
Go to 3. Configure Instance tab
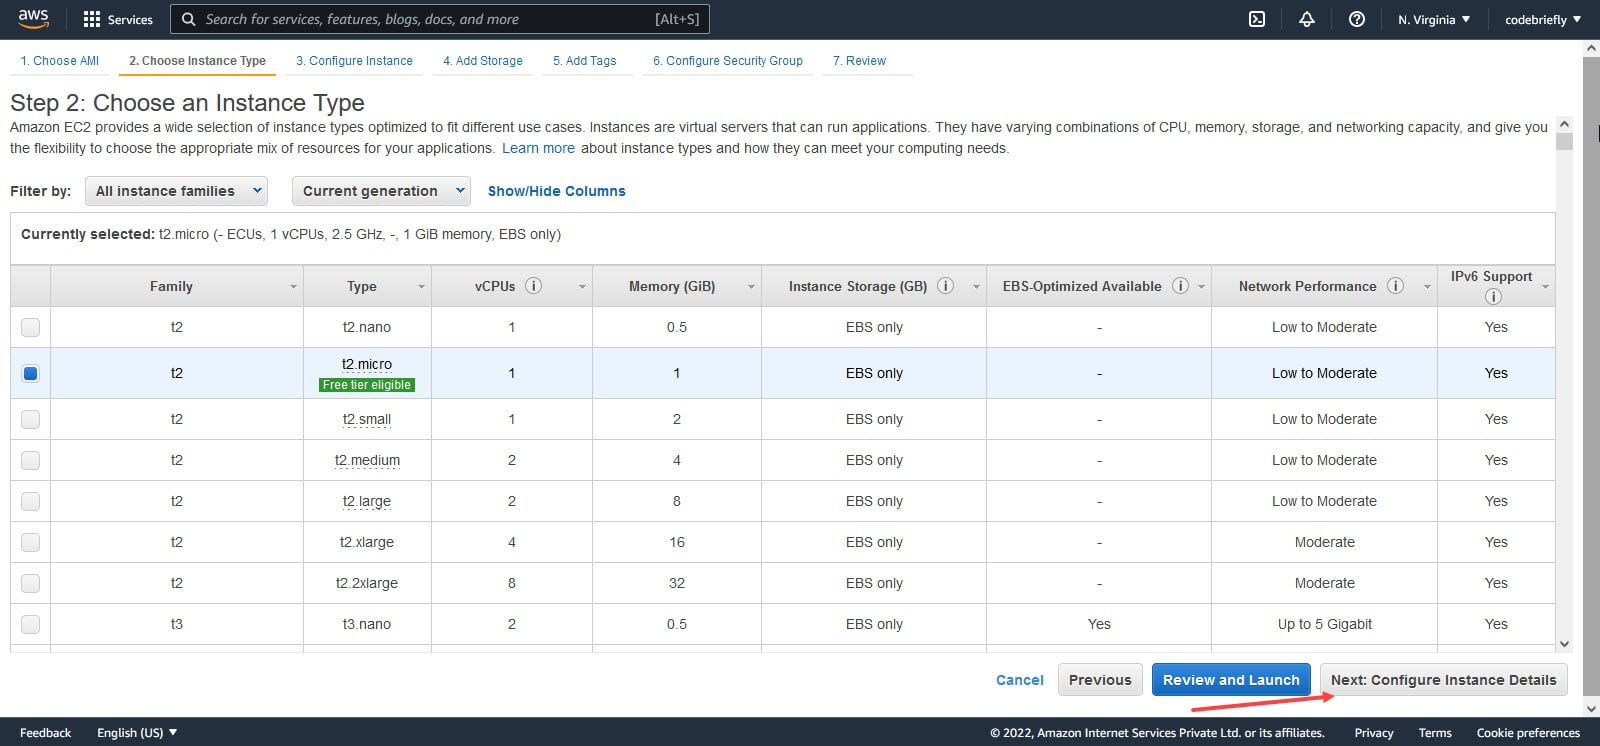tap(354, 61)
